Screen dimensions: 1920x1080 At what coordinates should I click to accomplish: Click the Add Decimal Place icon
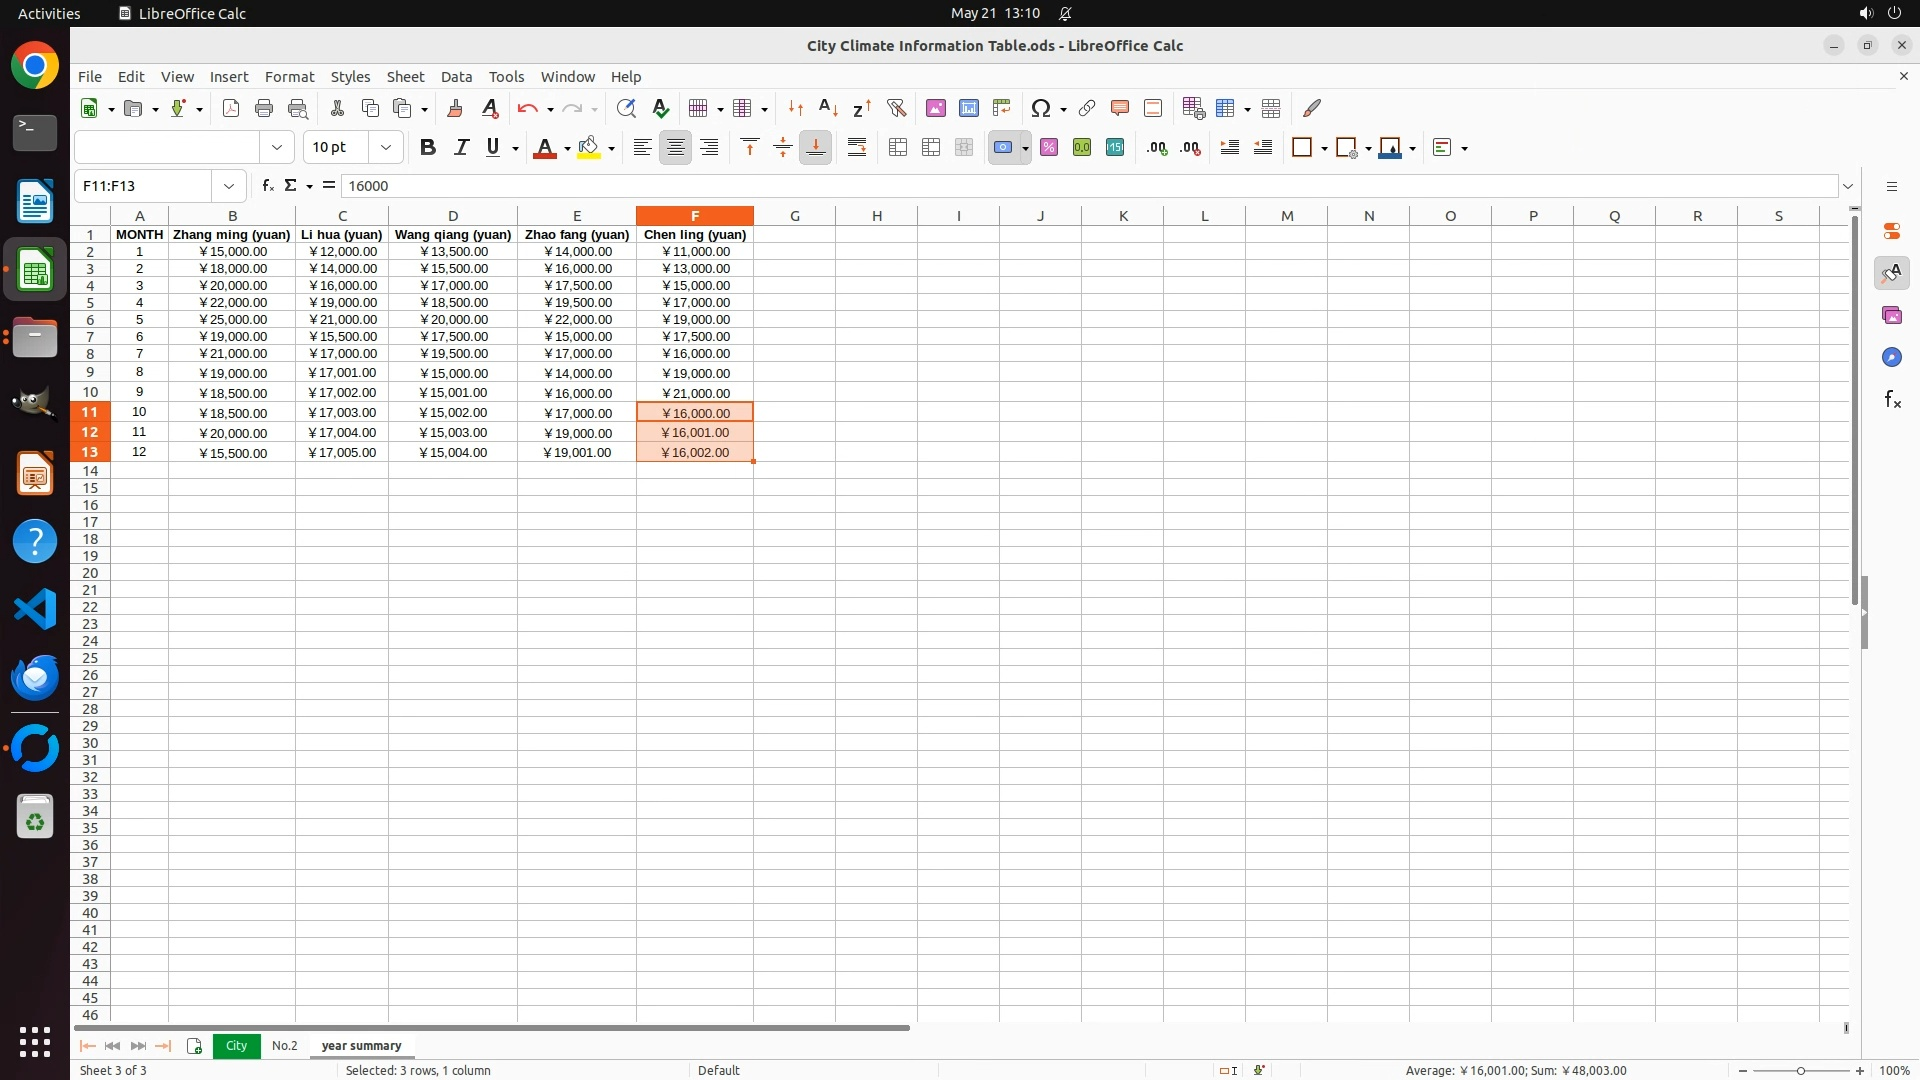click(x=1157, y=148)
